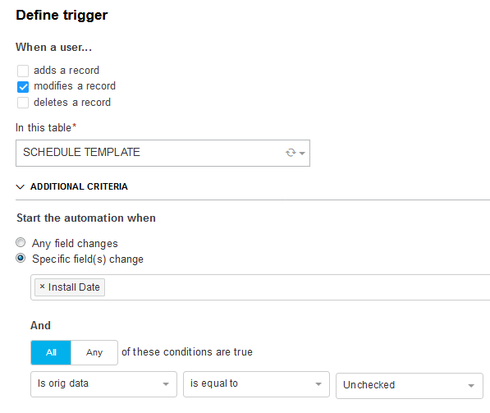Open the Is orig data field dropdown
490x413 pixels.
coord(104,384)
